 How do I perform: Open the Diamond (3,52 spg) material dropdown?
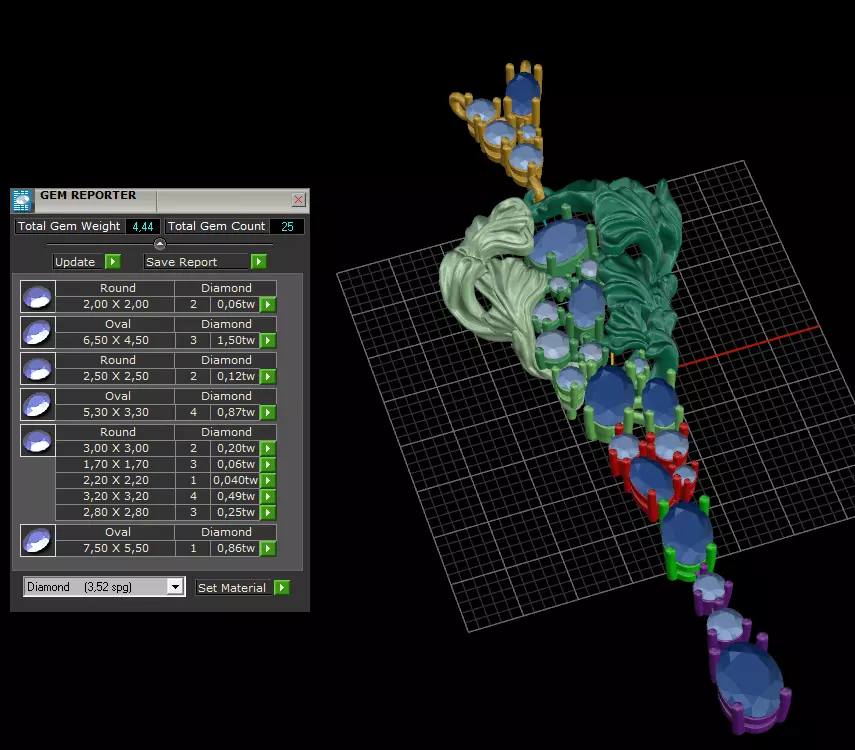(174, 587)
